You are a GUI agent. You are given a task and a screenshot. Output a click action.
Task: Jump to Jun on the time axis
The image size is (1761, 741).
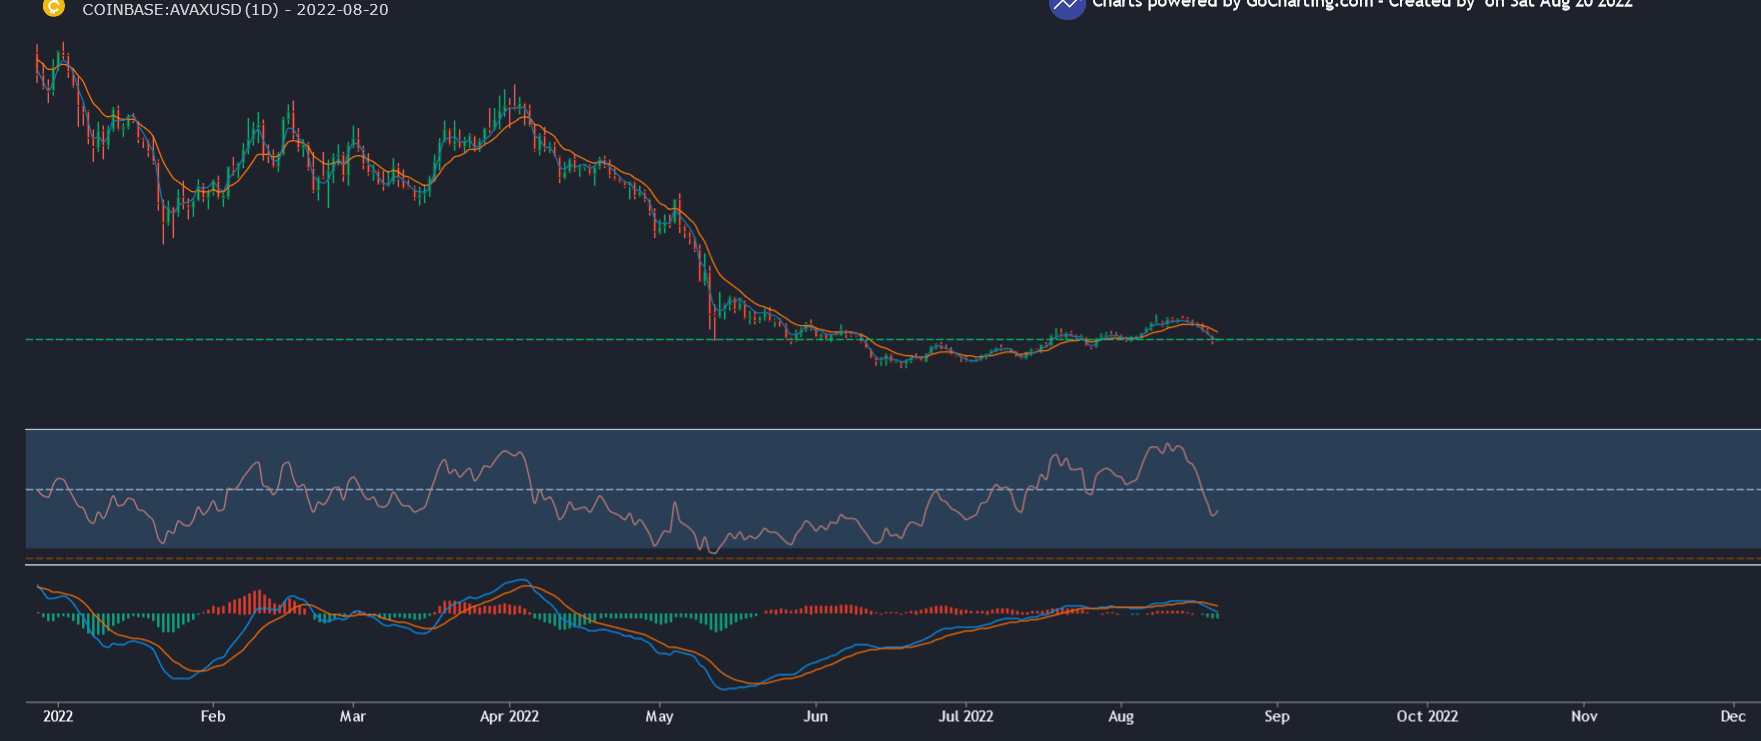tap(816, 716)
